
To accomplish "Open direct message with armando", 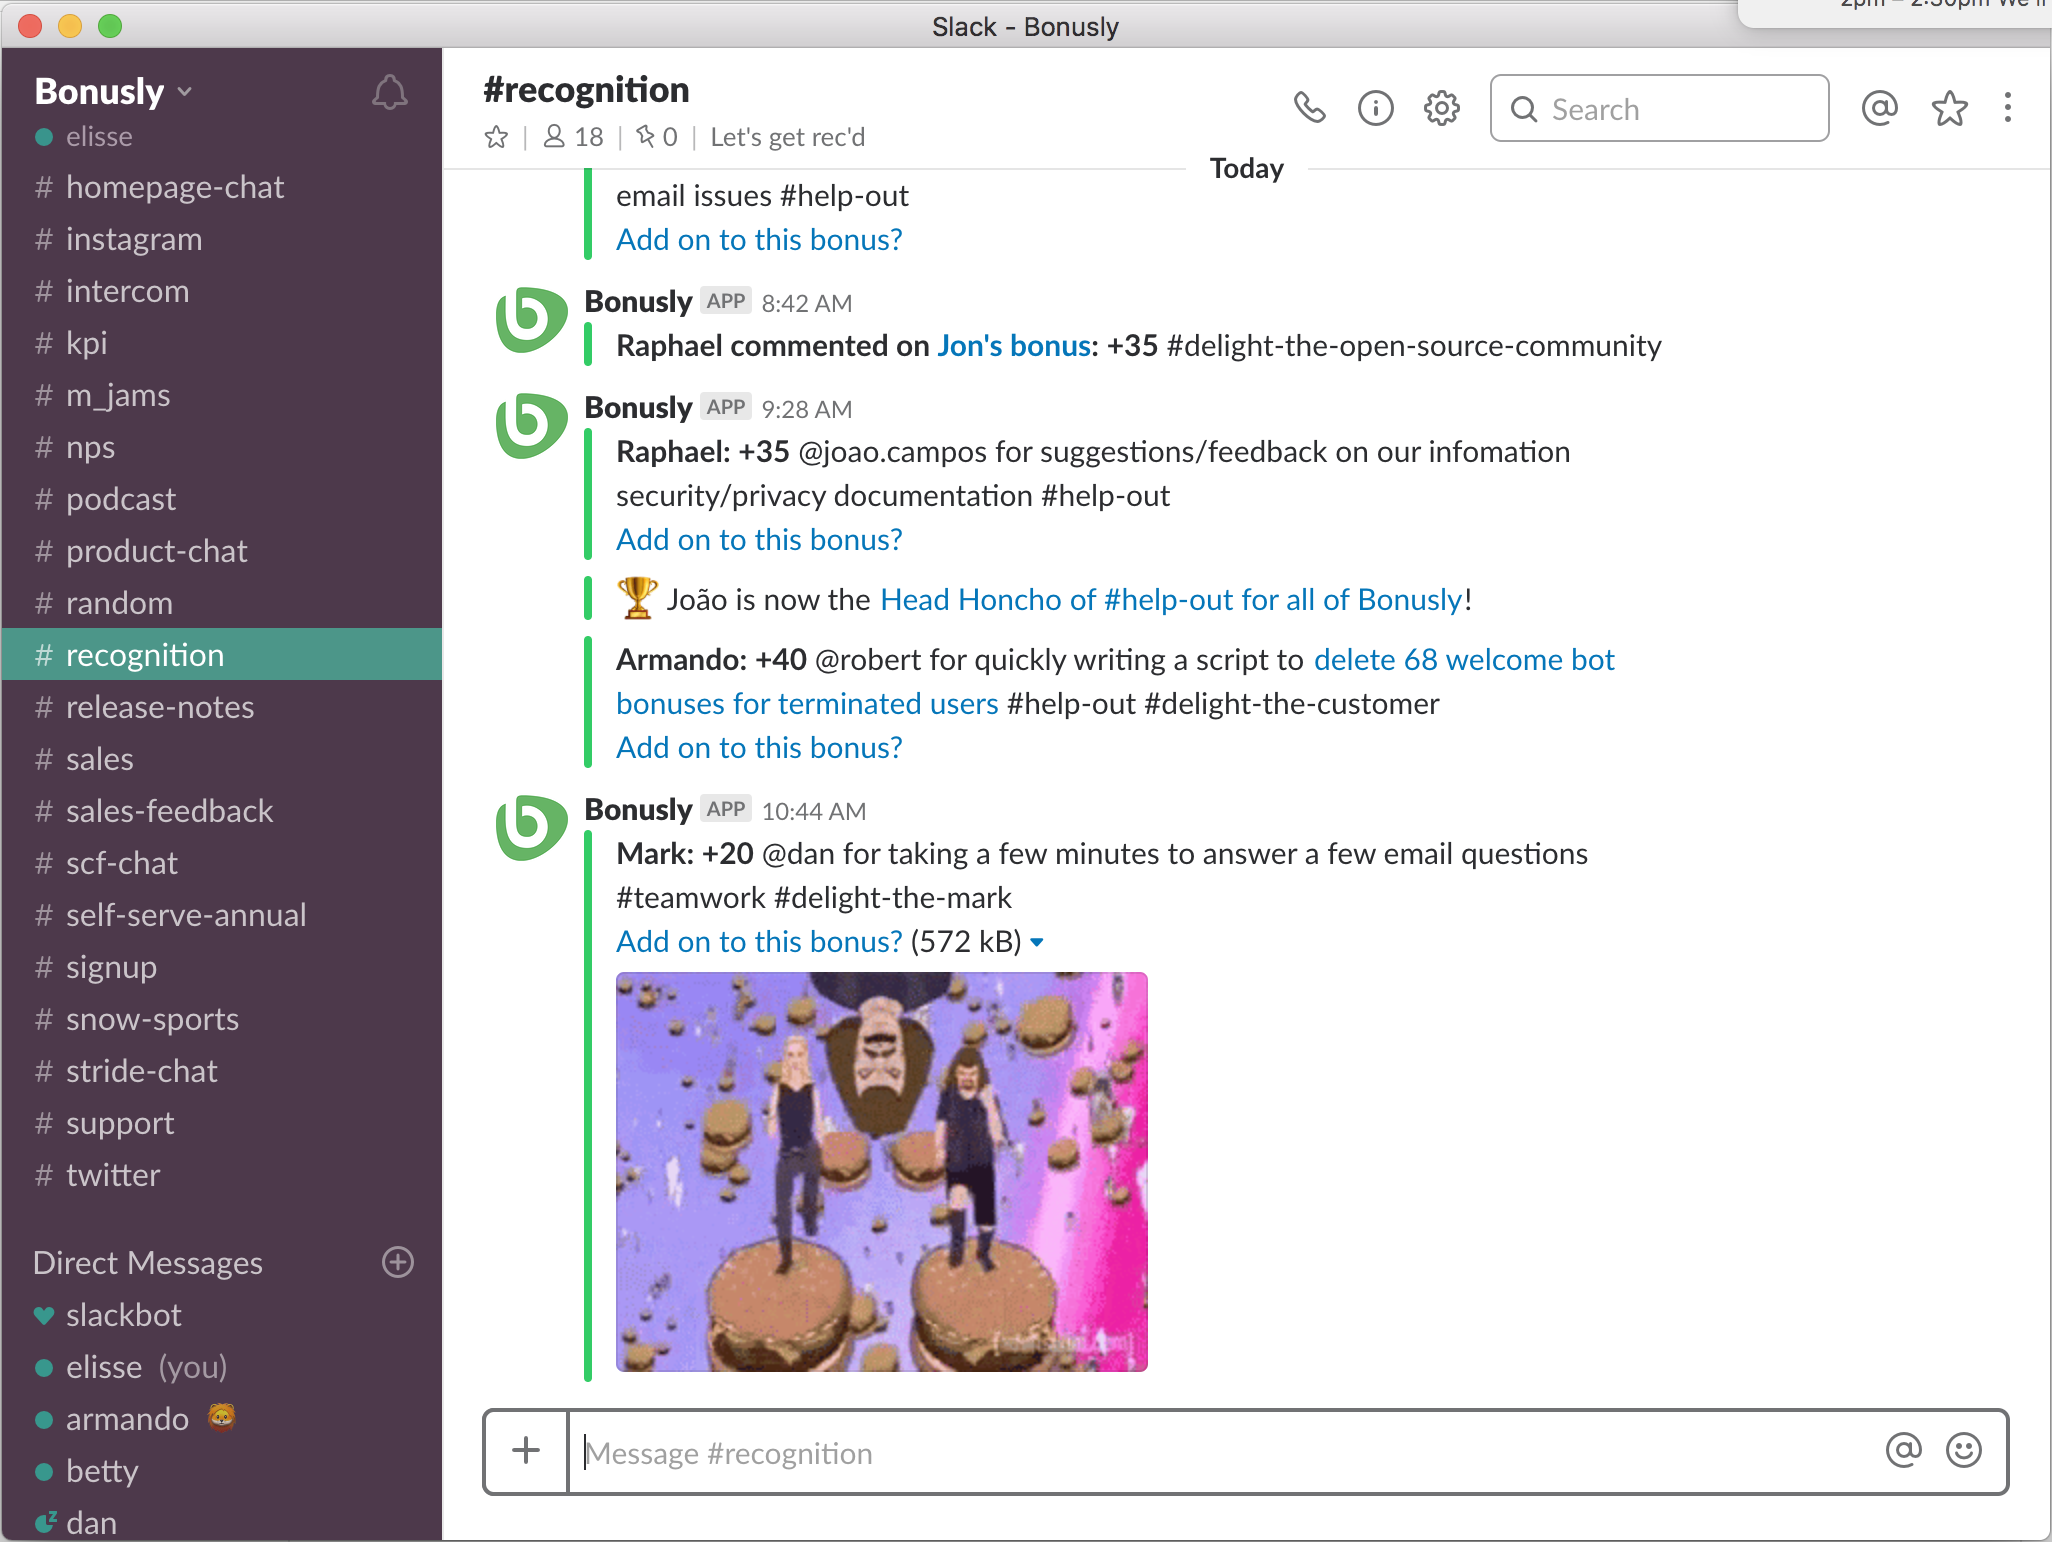I will point(222,1419).
